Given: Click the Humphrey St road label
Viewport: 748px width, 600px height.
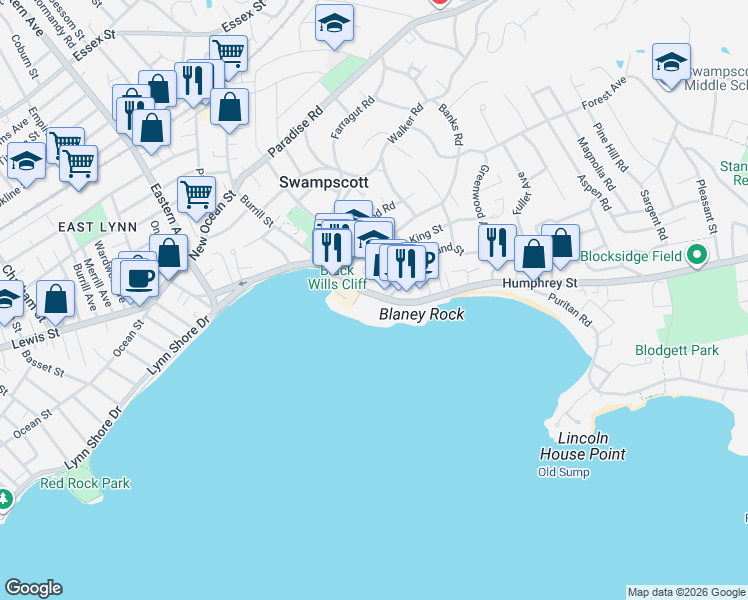Looking at the screenshot, I should pyautogui.click(x=540, y=283).
